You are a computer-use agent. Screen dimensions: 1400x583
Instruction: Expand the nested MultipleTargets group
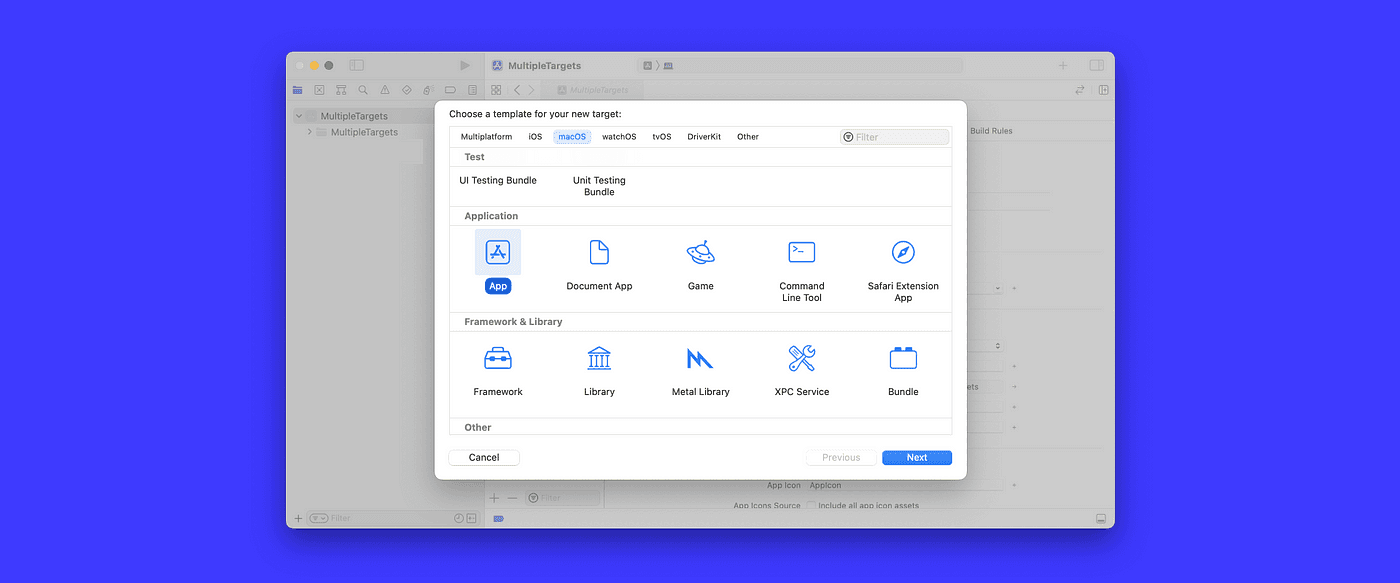[309, 131]
